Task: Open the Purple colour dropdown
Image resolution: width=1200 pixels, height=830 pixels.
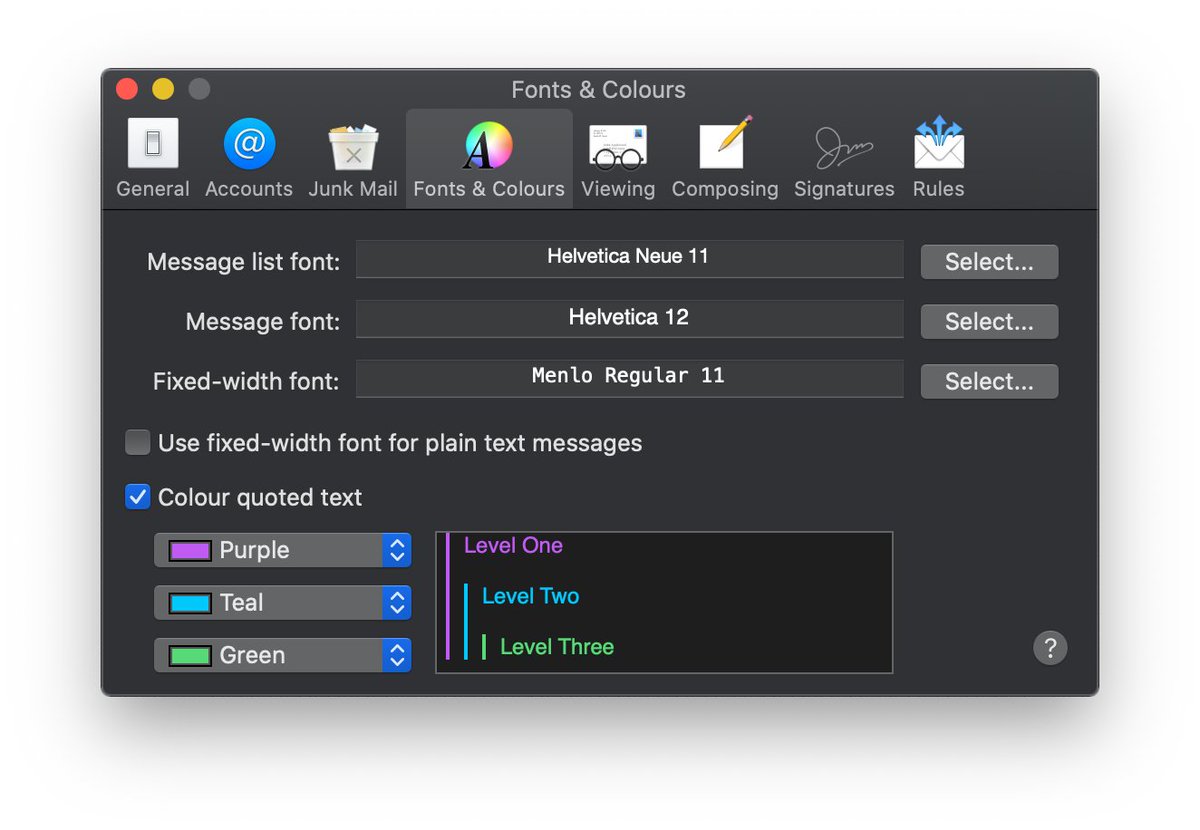Action: click(283, 550)
